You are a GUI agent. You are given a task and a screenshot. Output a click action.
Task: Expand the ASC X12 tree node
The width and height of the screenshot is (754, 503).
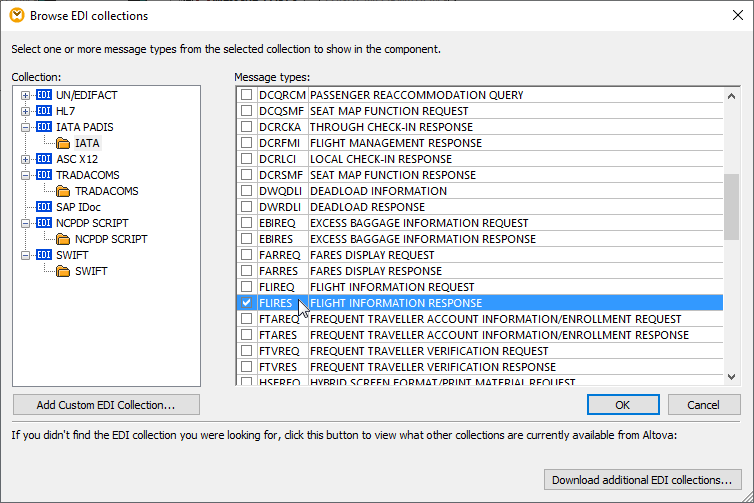tap(26, 159)
